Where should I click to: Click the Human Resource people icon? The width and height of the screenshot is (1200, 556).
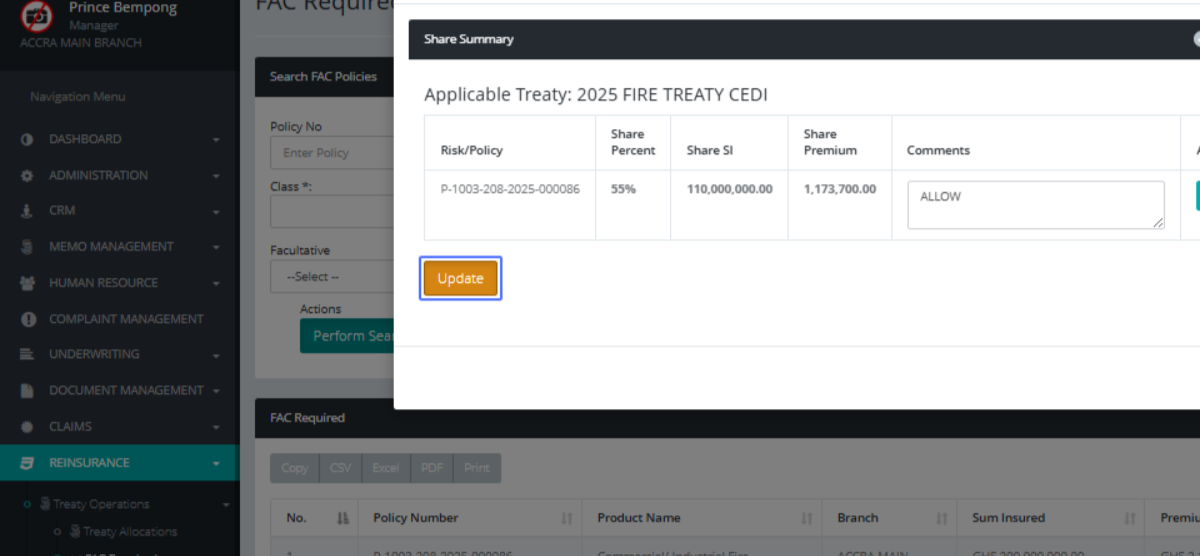pos(27,283)
